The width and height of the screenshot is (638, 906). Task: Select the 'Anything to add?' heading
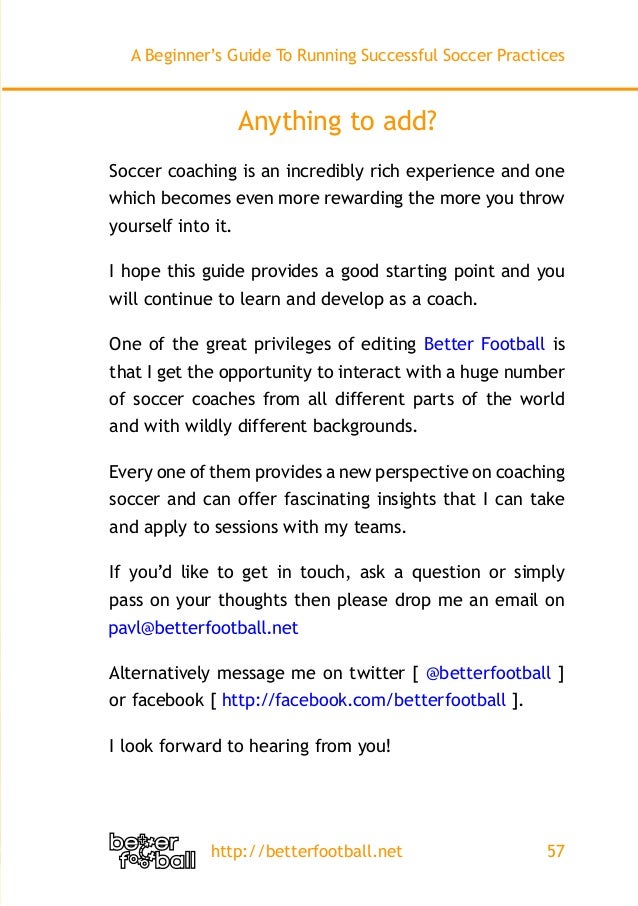[337, 122]
